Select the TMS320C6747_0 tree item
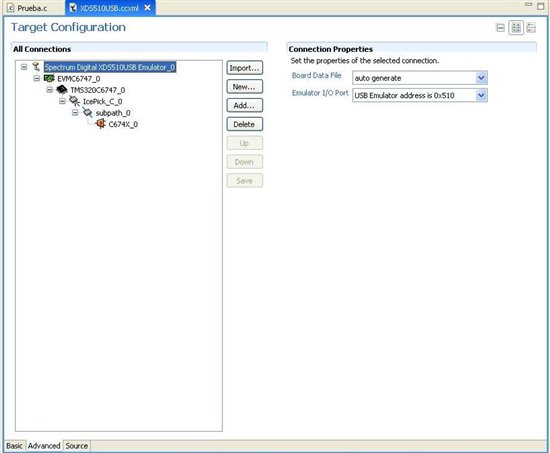 click(98, 90)
